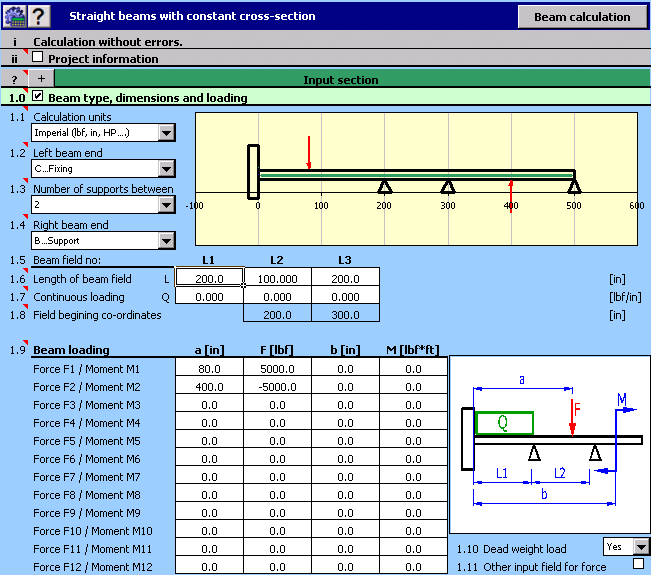The height and width of the screenshot is (575, 651).
Task: Click the Input section header bar
Action: point(340,79)
